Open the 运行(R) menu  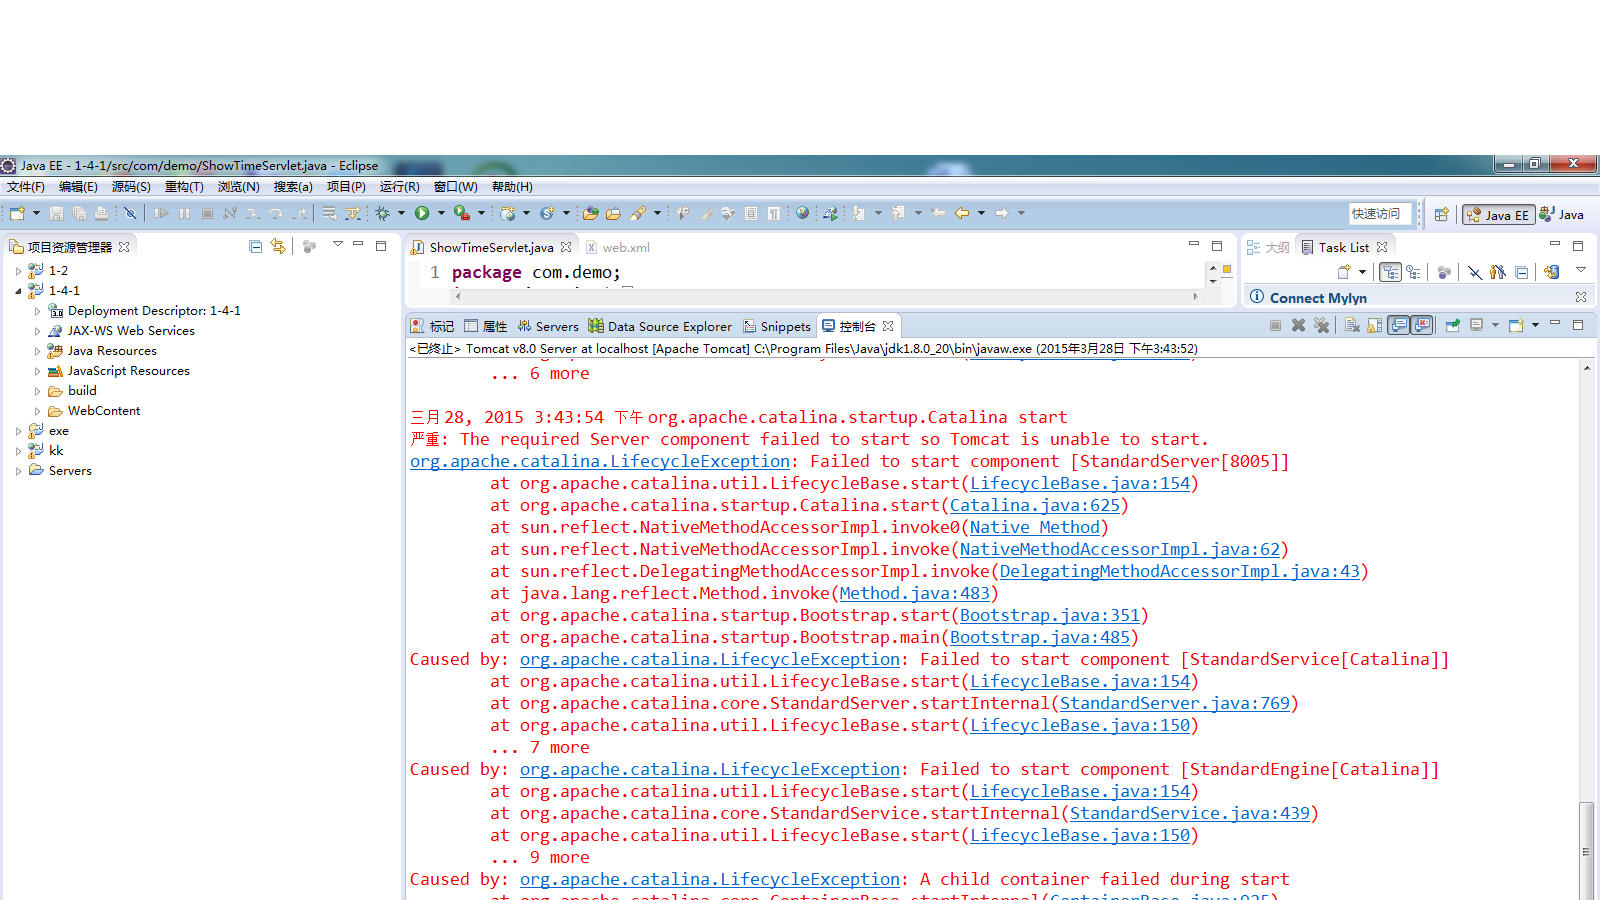[x=399, y=187]
